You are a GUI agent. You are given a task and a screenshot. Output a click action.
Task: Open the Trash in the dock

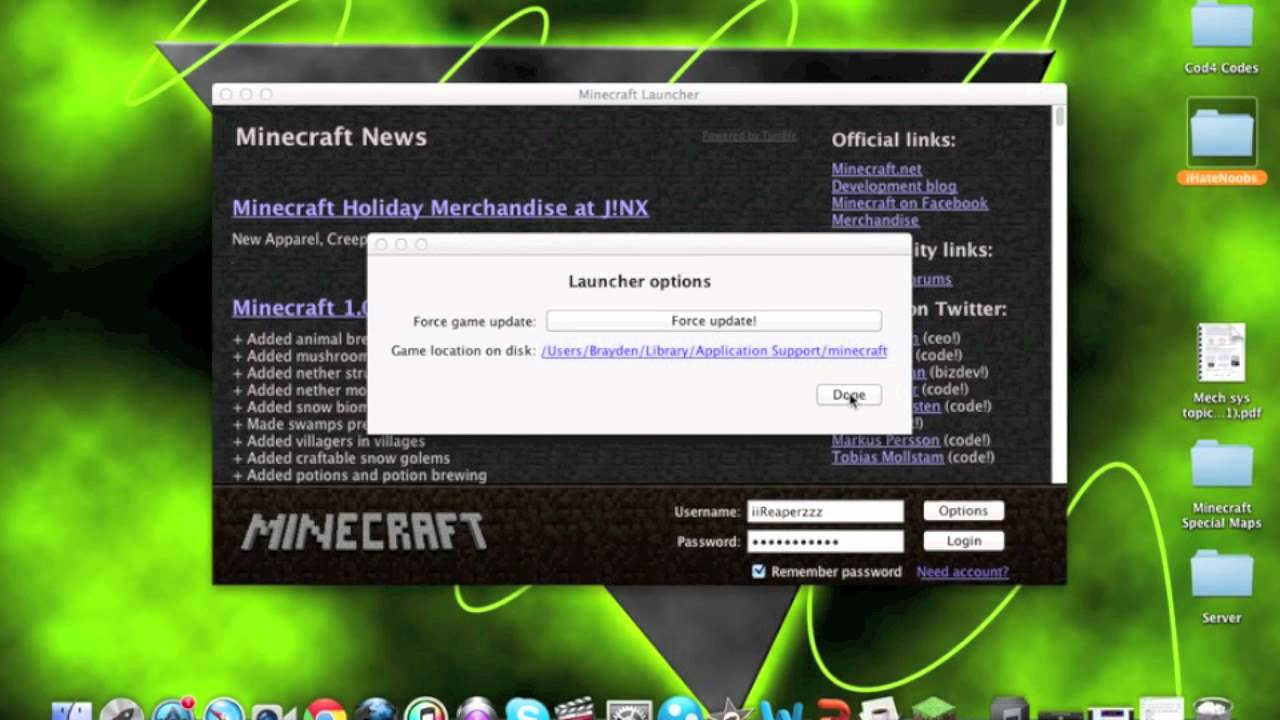(1213, 709)
